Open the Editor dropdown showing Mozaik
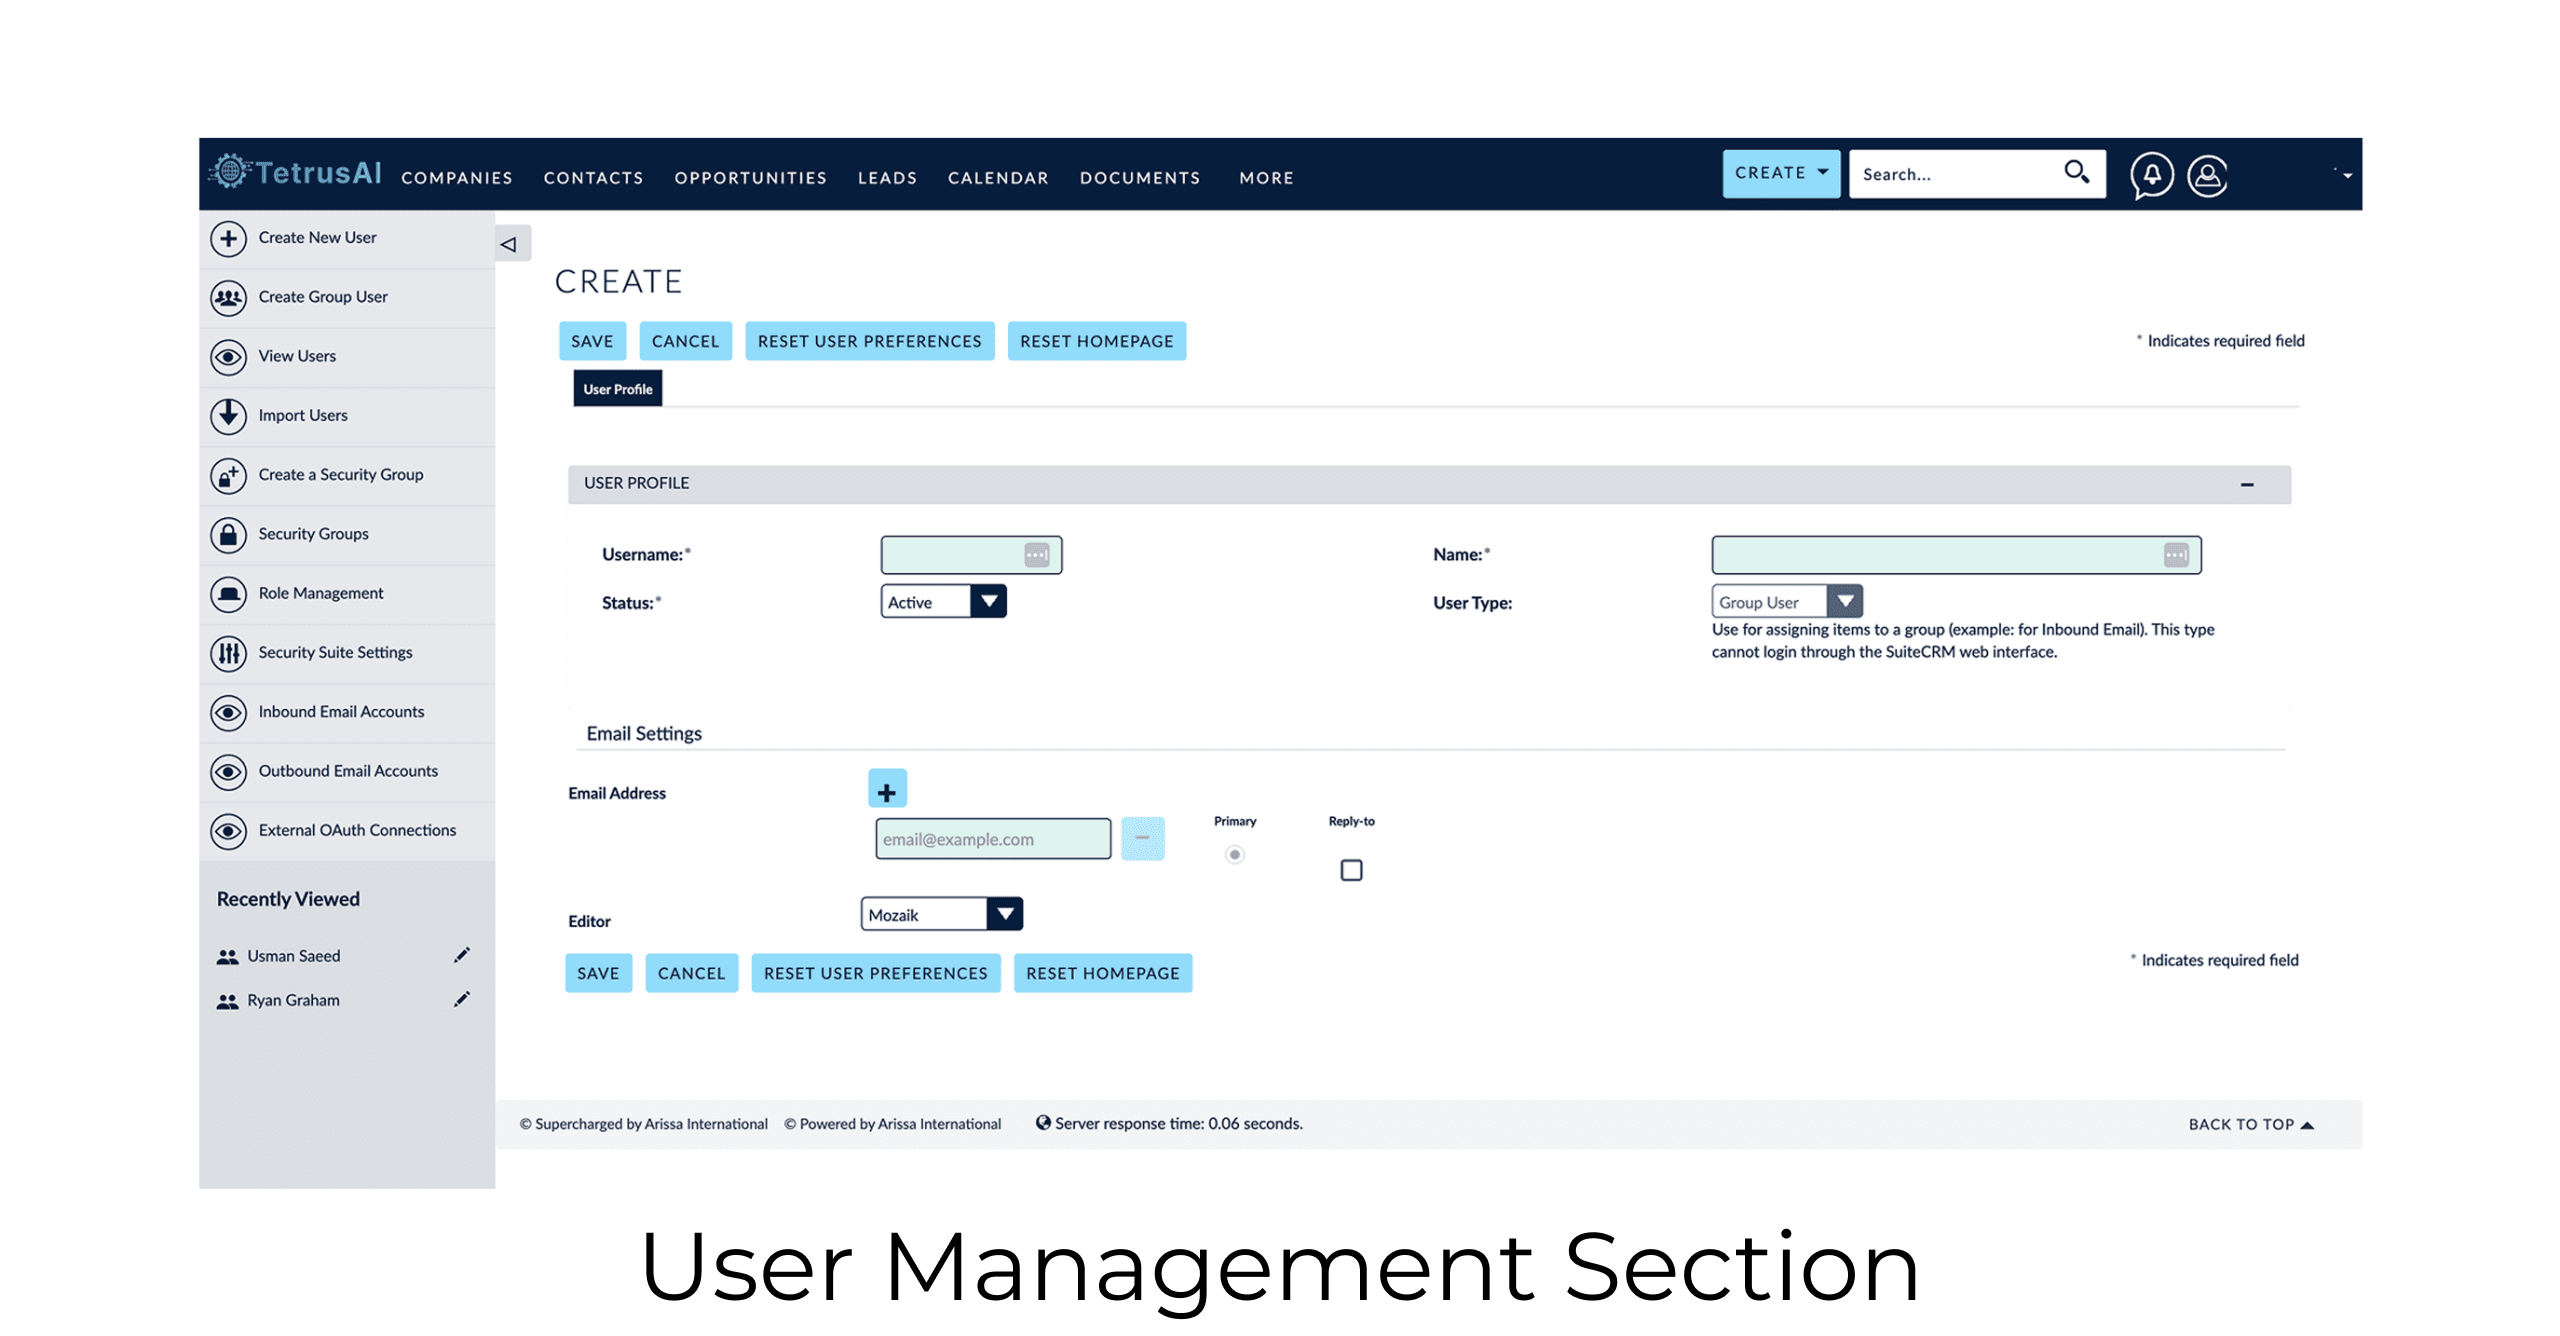The height and width of the screenshot is (1336, 2560). [940, 914]
